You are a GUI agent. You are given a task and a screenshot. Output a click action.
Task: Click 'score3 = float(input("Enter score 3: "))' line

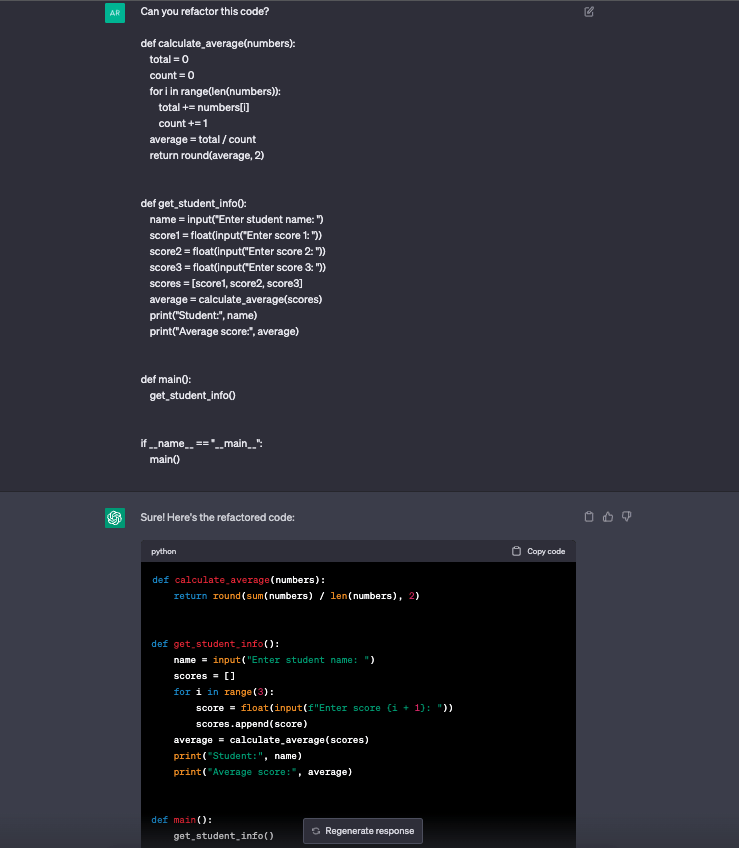237,267
